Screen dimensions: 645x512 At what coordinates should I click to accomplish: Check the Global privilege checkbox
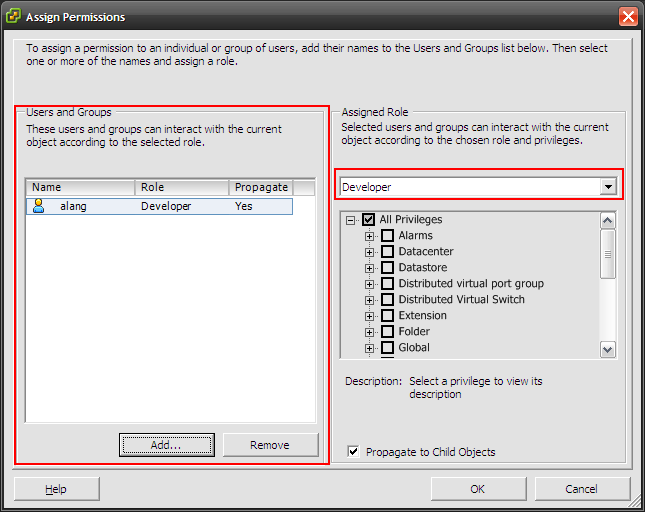tap(387, 348)
